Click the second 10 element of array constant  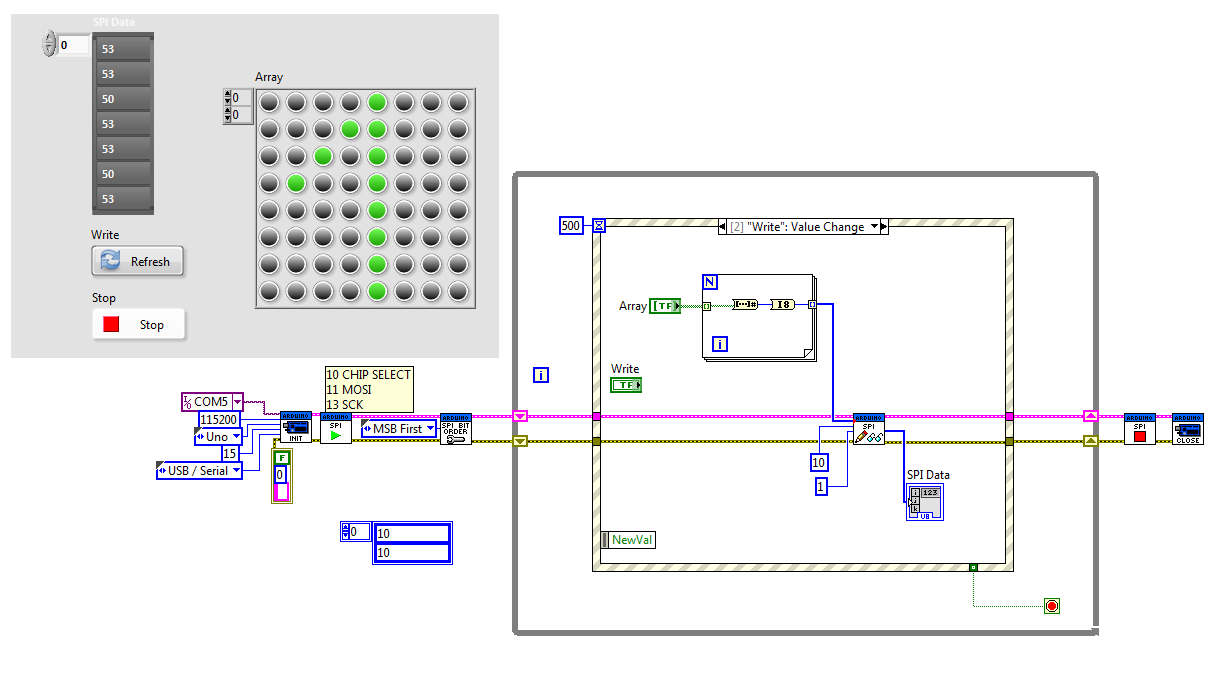click(412, 553)
